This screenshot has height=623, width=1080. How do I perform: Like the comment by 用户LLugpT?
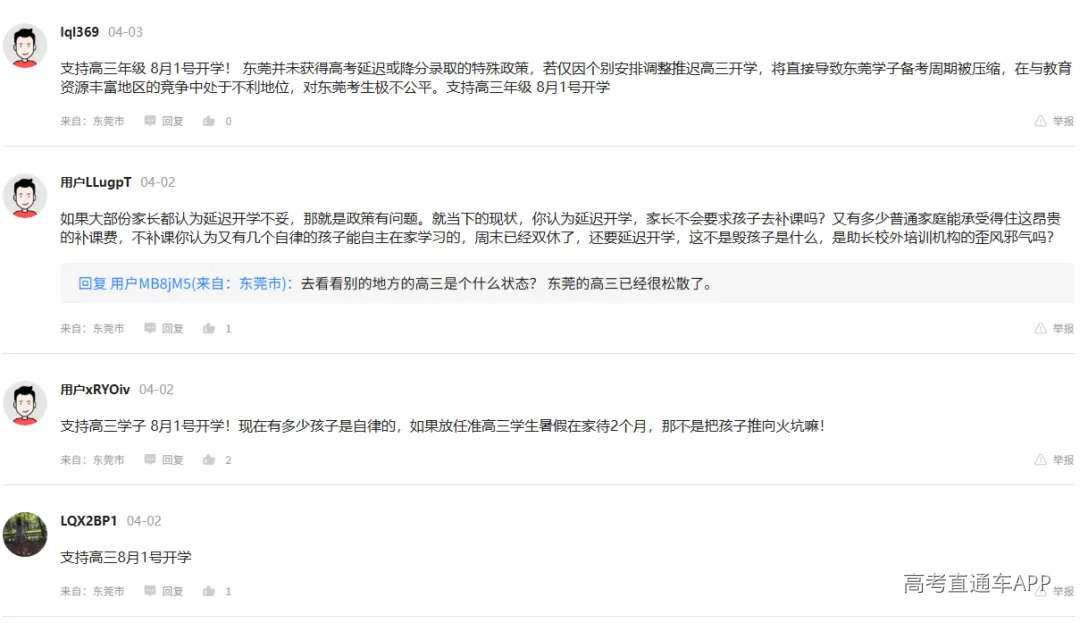point(209,328)
